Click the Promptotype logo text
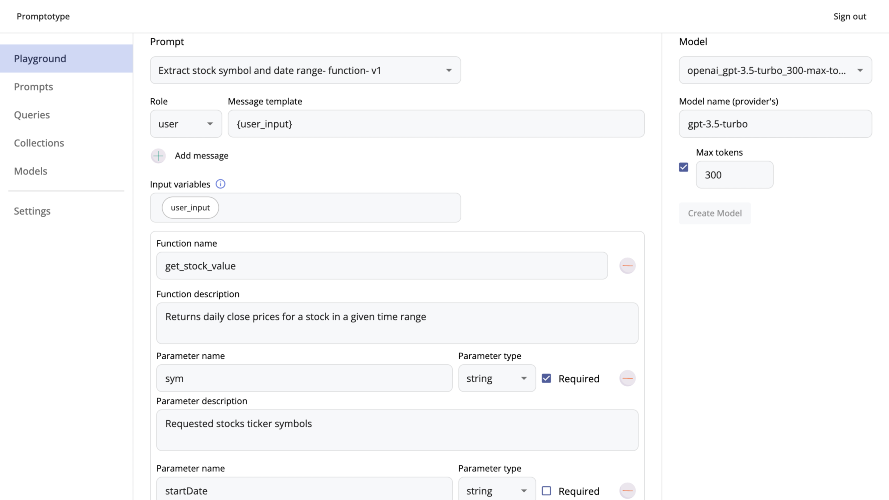Screen dimensions: 889x500 (43, 16)
